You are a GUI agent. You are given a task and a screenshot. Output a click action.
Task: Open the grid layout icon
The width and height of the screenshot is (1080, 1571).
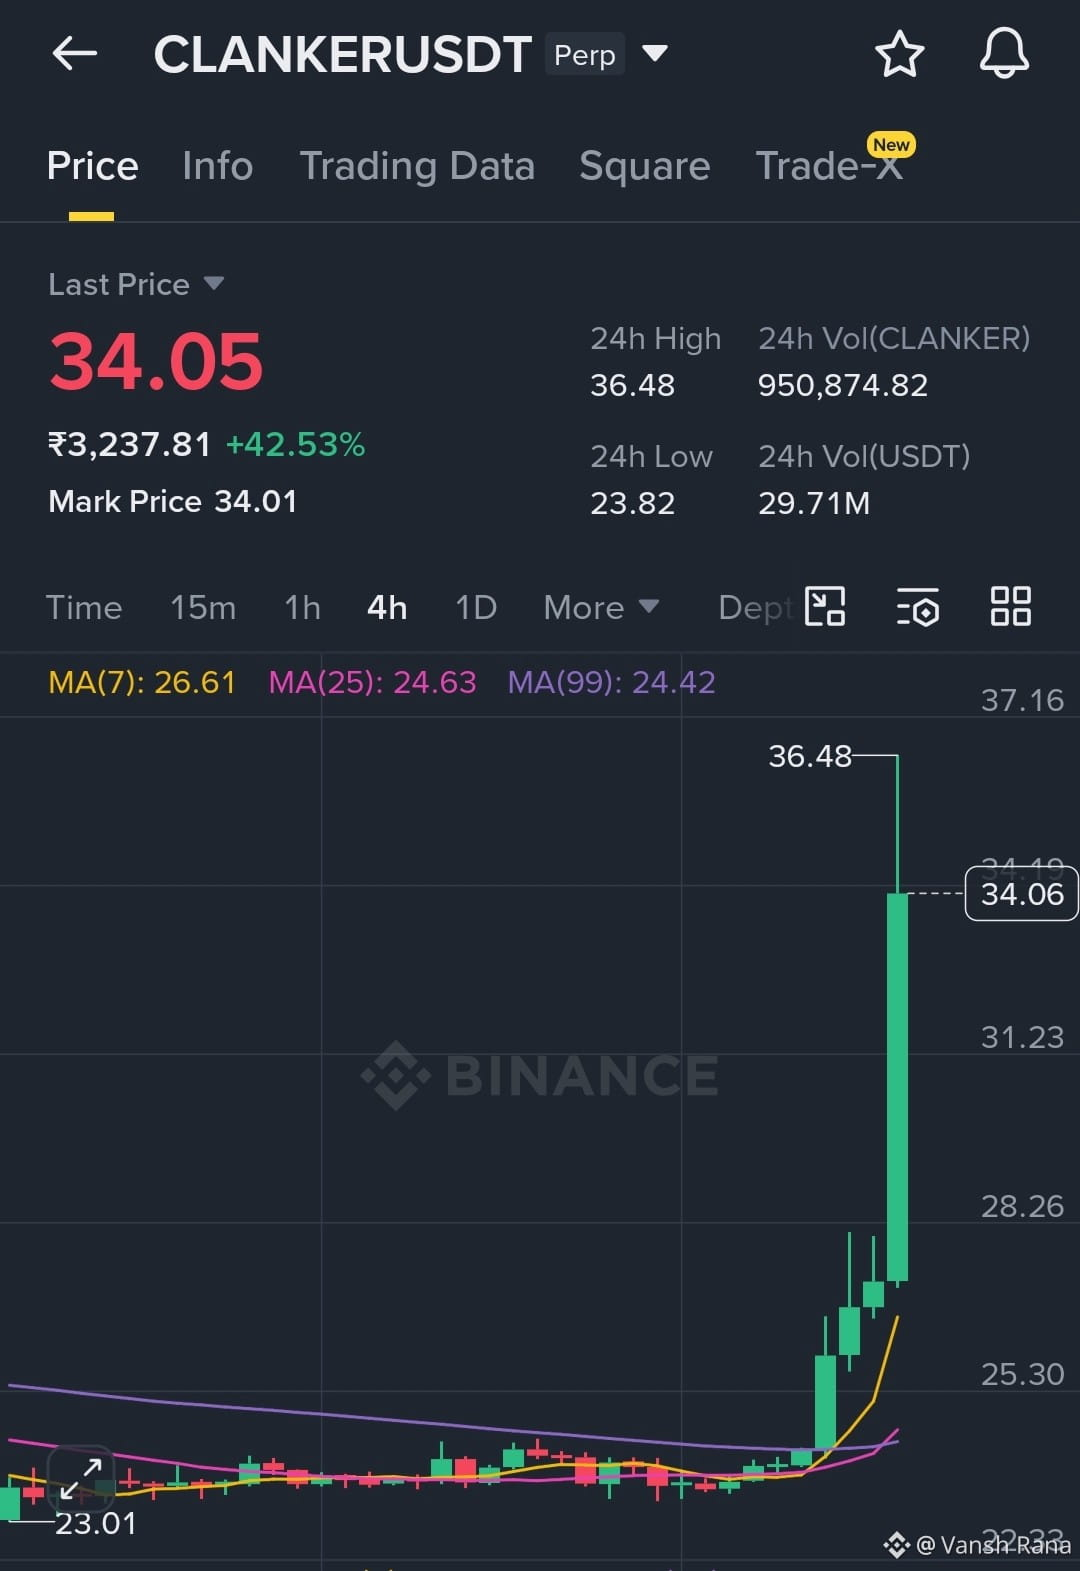point(1010,606)
